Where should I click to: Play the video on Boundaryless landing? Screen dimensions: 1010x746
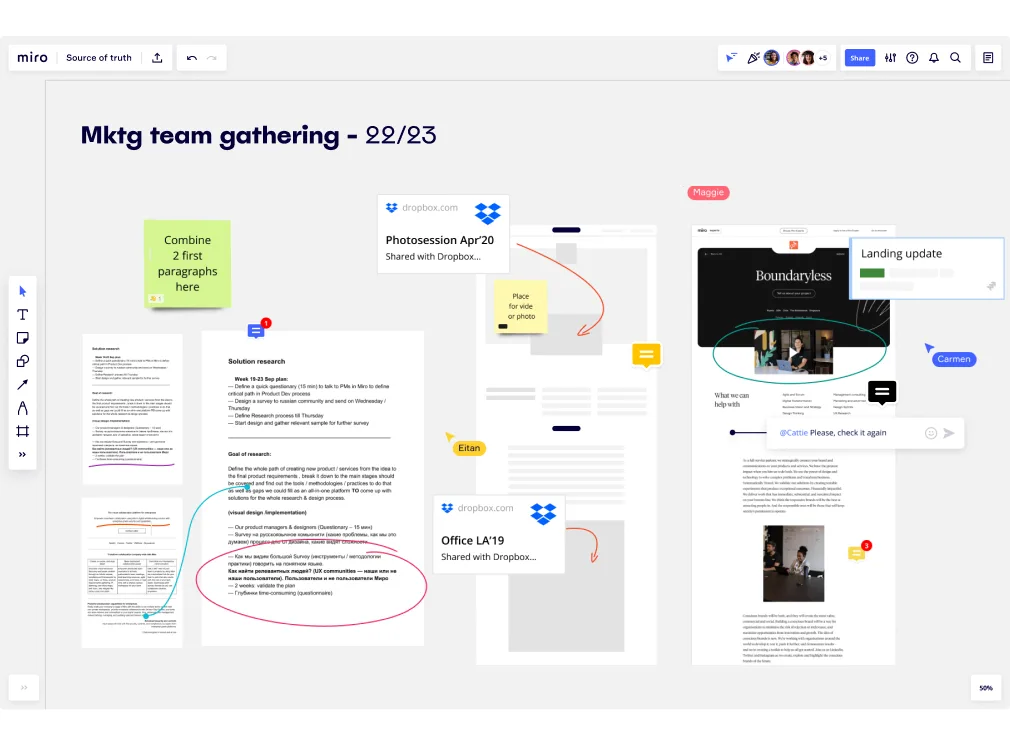tap(794, 352)
